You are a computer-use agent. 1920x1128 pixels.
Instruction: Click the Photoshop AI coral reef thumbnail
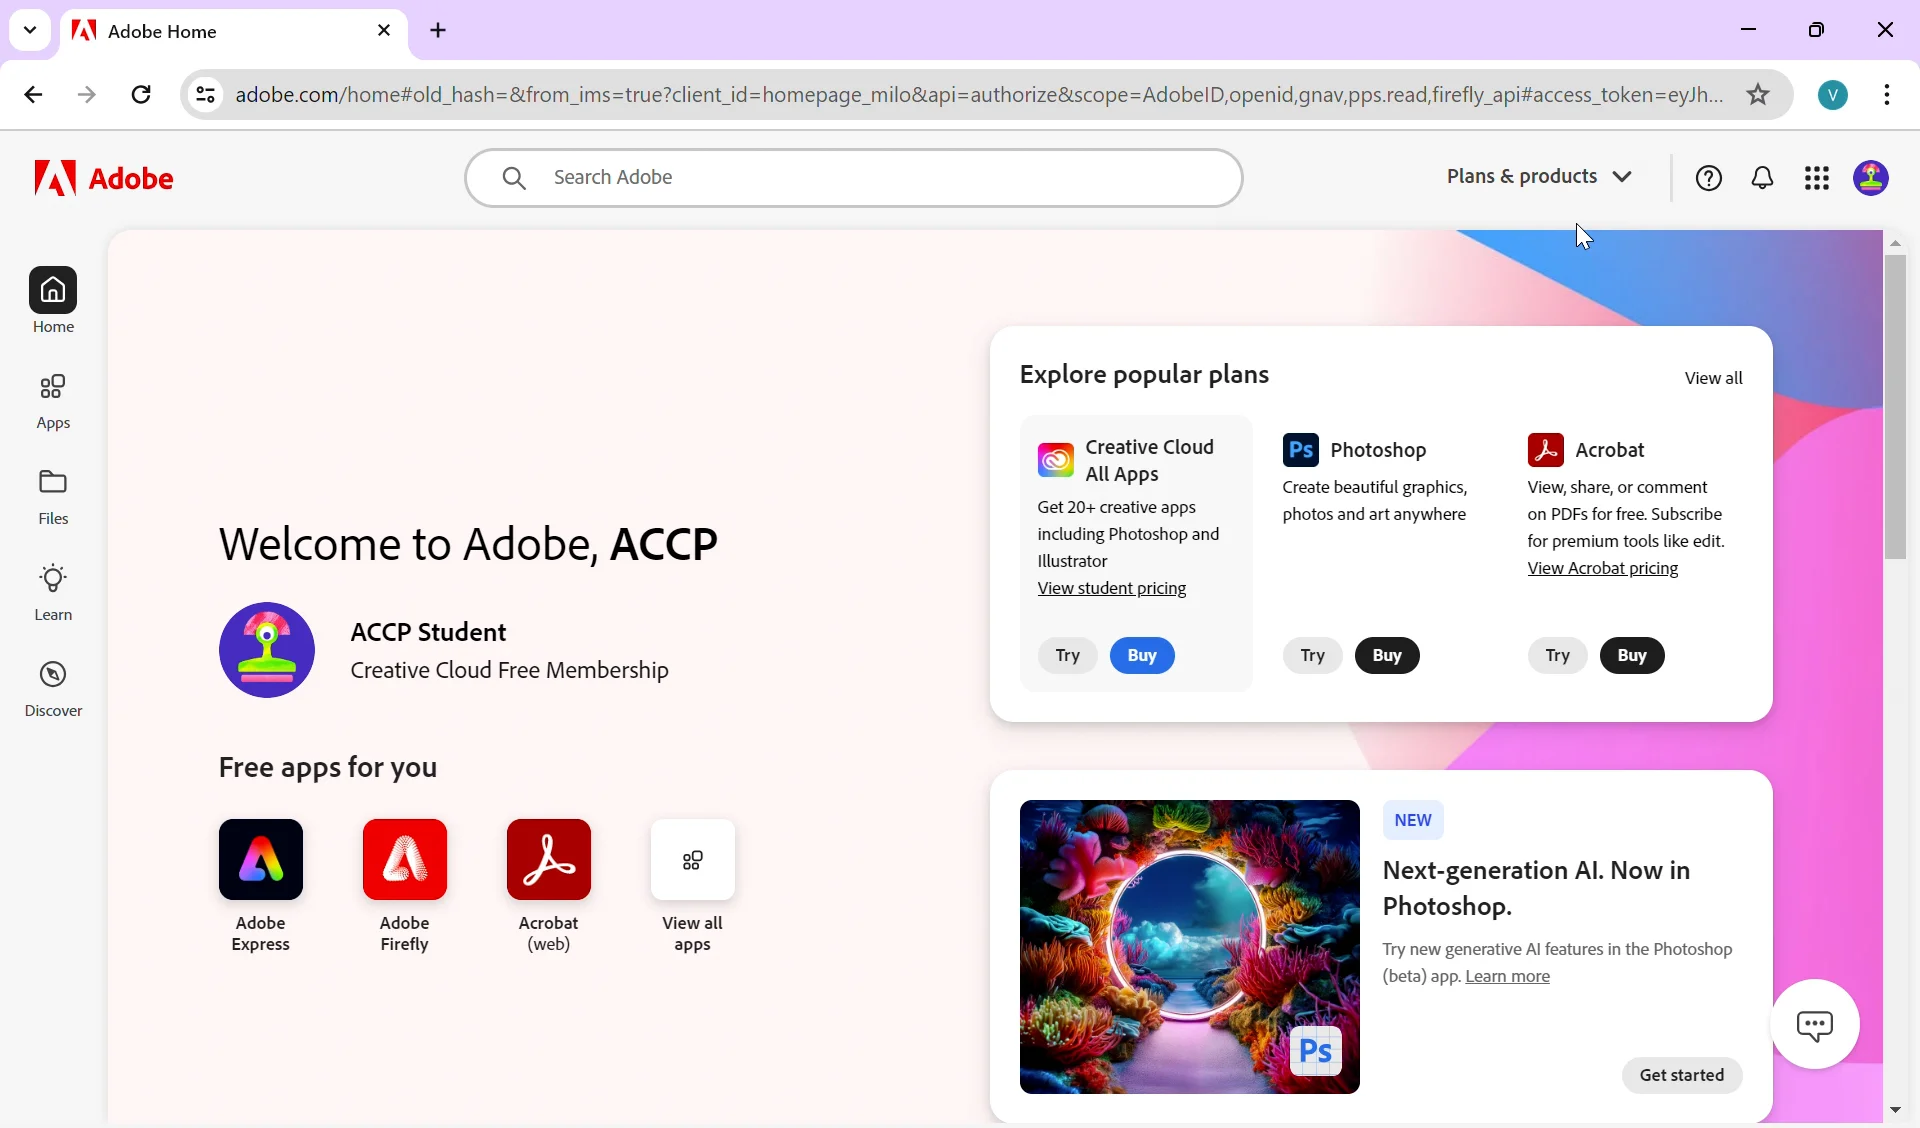pos(1189,947)
